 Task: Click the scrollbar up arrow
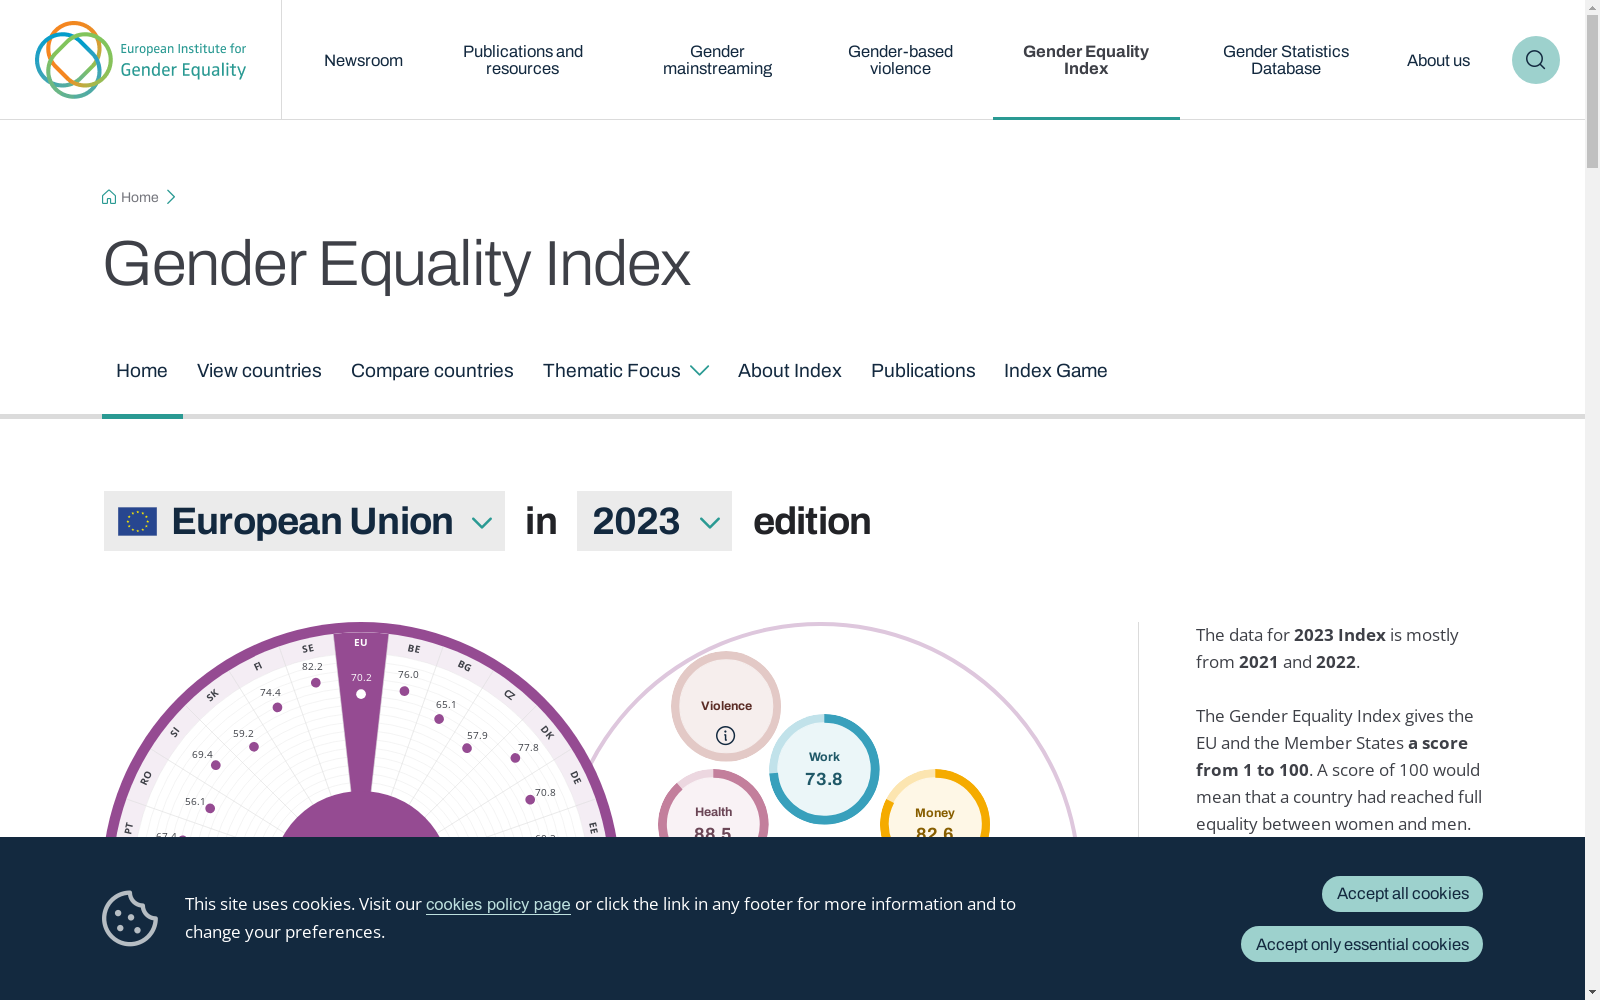click(1592, 8)
